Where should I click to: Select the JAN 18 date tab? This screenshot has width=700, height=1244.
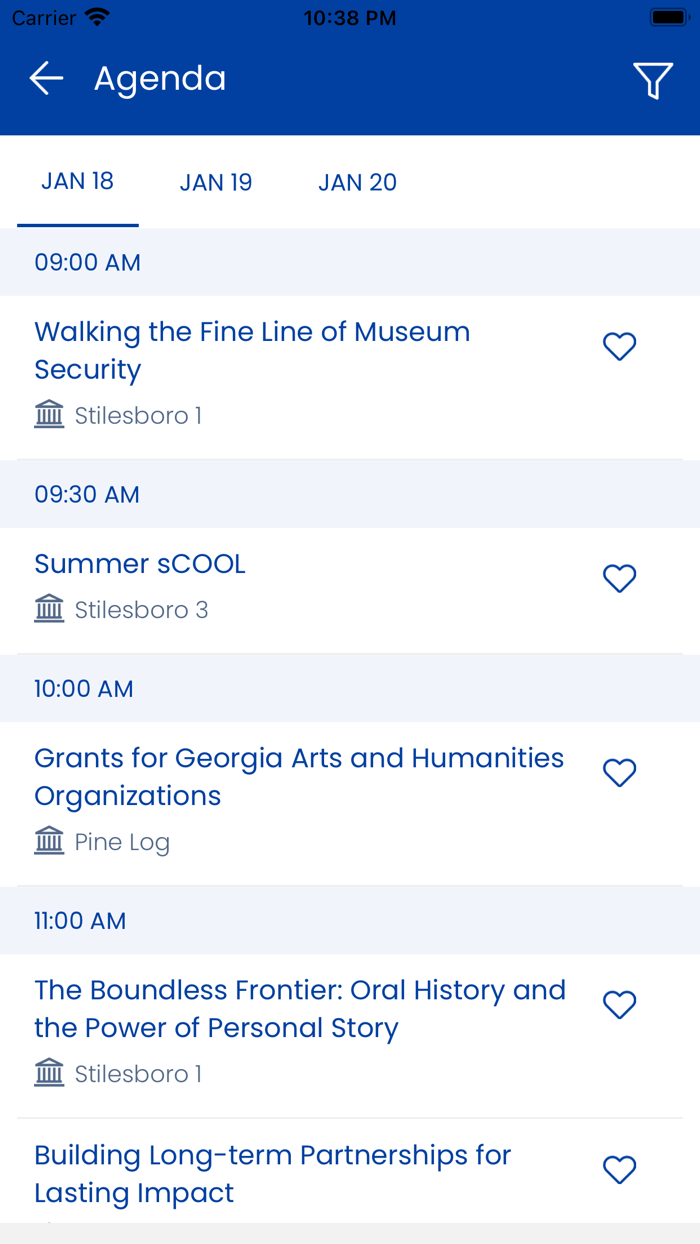(77, 181)
